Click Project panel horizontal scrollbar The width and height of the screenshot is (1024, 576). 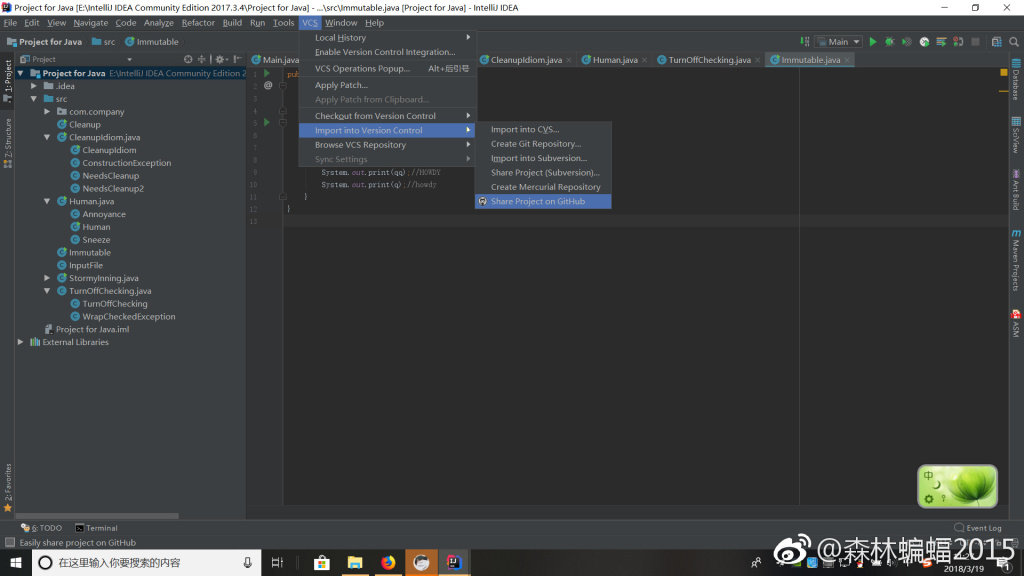pos(97,516)
